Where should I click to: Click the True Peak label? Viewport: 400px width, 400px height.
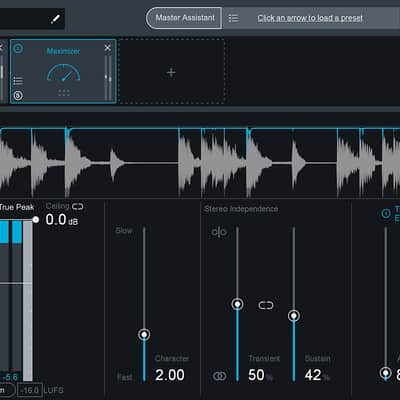tap(17, 207)
